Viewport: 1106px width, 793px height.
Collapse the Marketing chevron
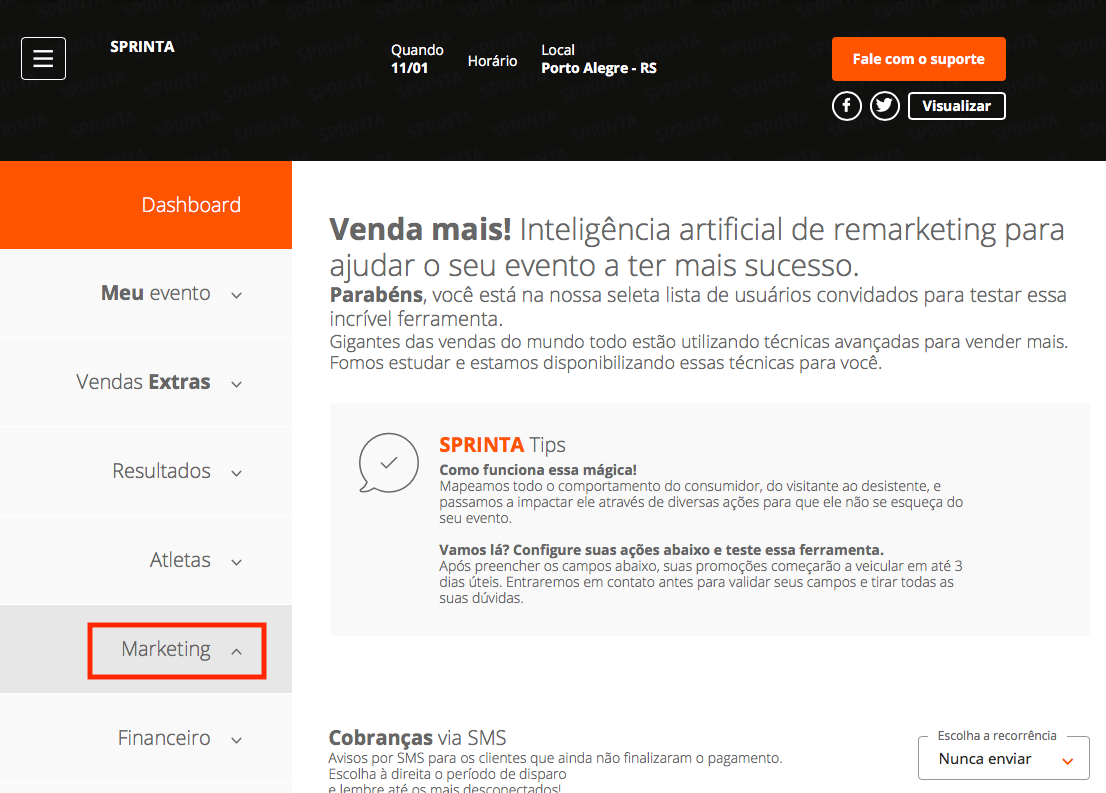(x=237, y=651)
